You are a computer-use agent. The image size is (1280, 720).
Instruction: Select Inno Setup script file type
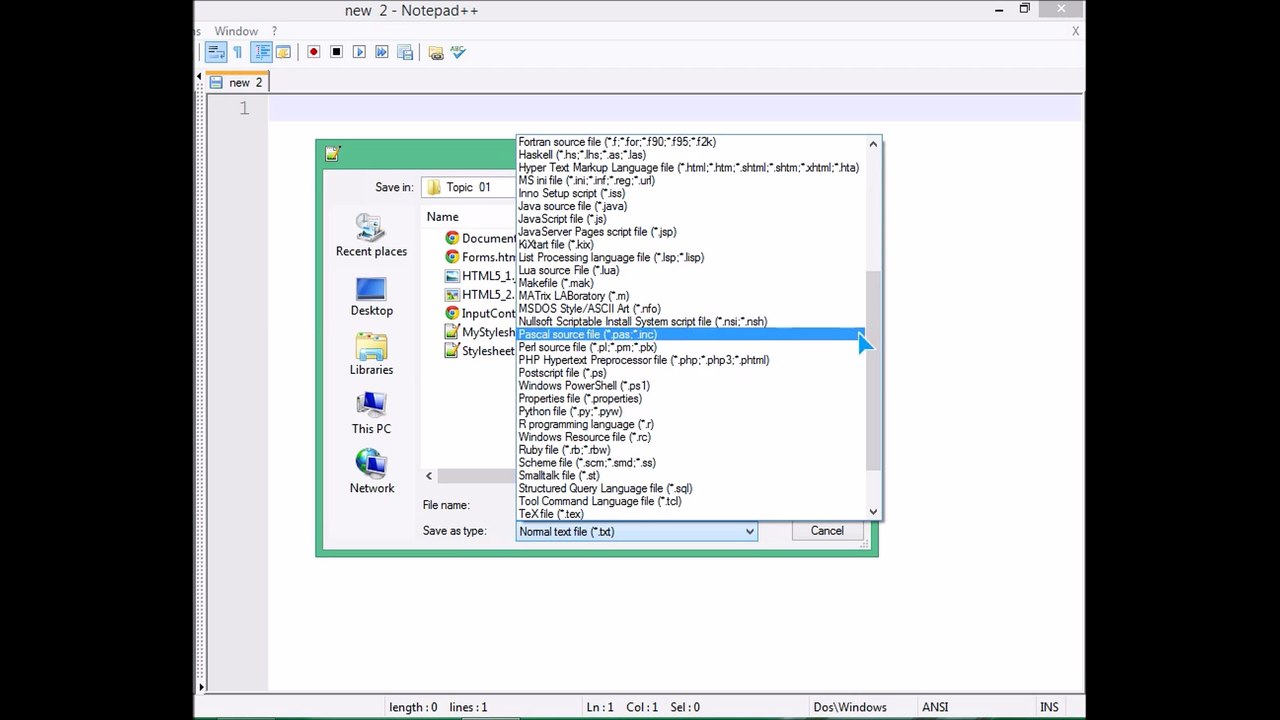click(x=691, y=193)
